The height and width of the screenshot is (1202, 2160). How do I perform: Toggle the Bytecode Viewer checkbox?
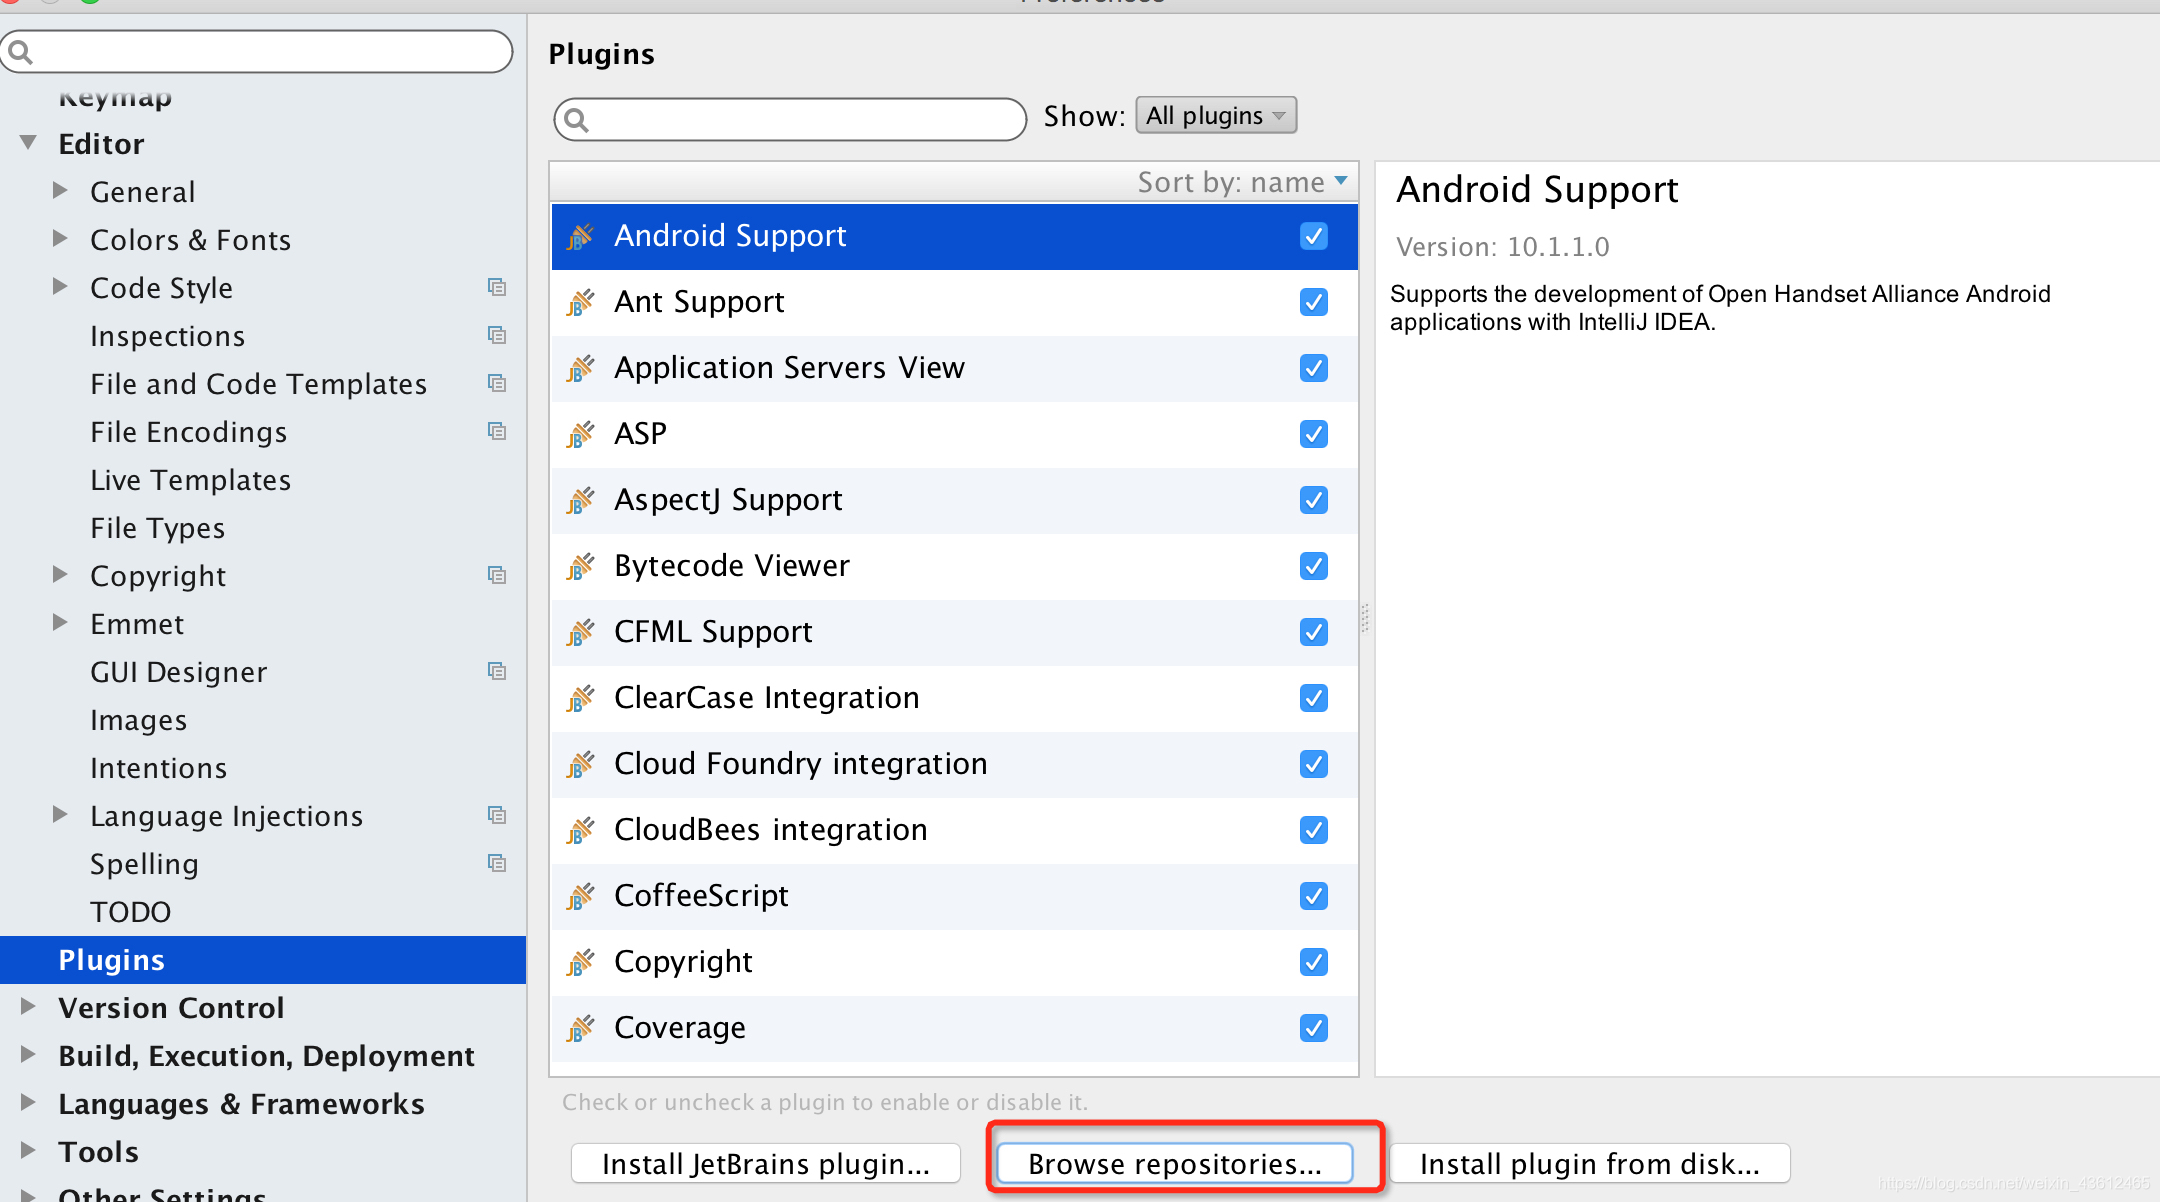(1314, 566)
